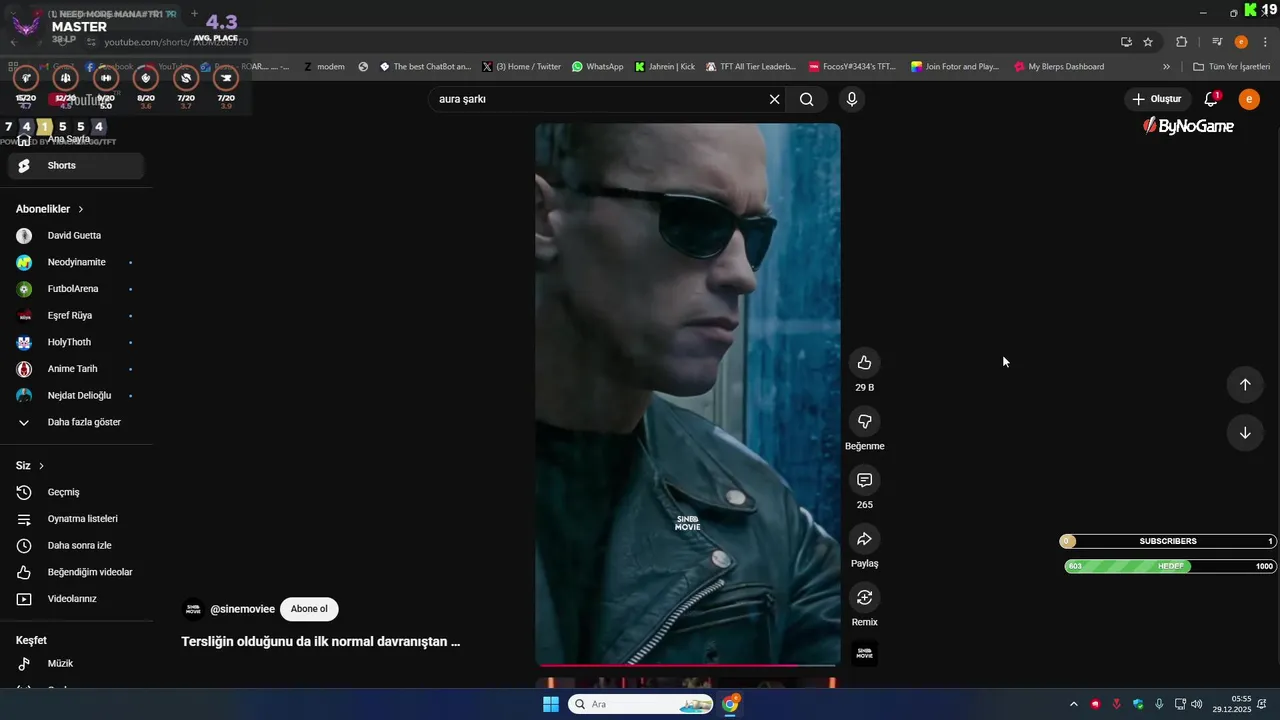Click the short's title text 'Tersliğin olduğunu...'

click(320, 642)
